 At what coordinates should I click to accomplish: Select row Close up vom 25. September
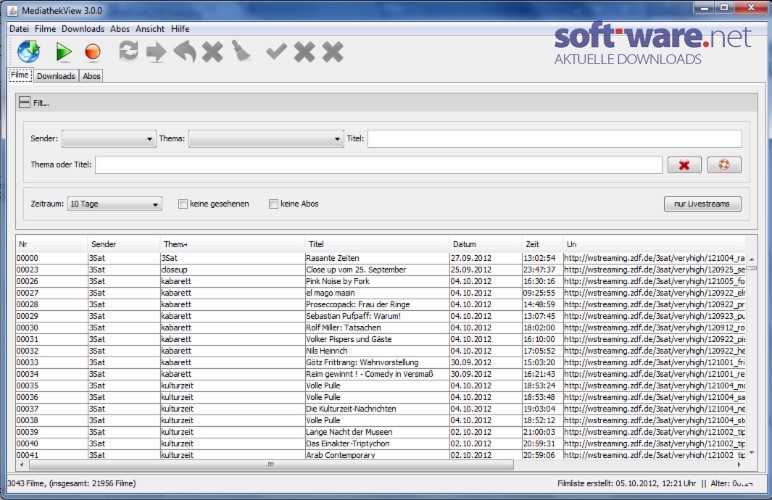pos(380,270)
